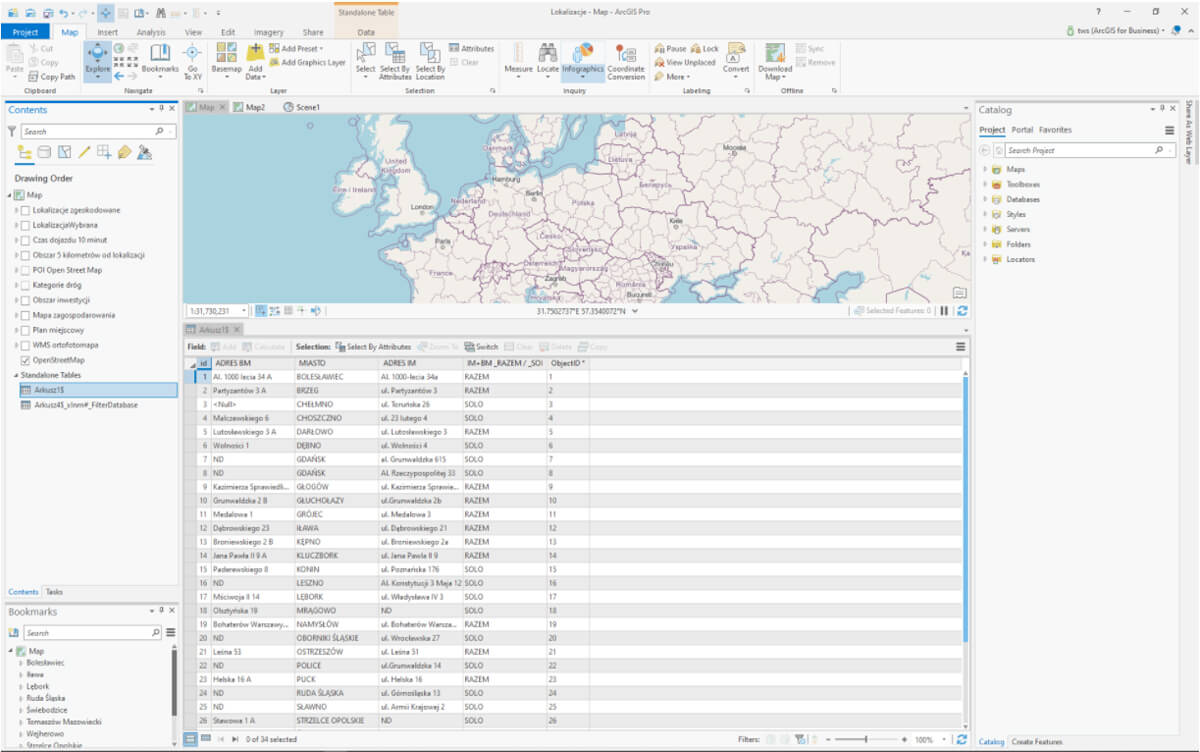
Task: Switch to the Insert ribbon tab
Action: click(107, 32)
